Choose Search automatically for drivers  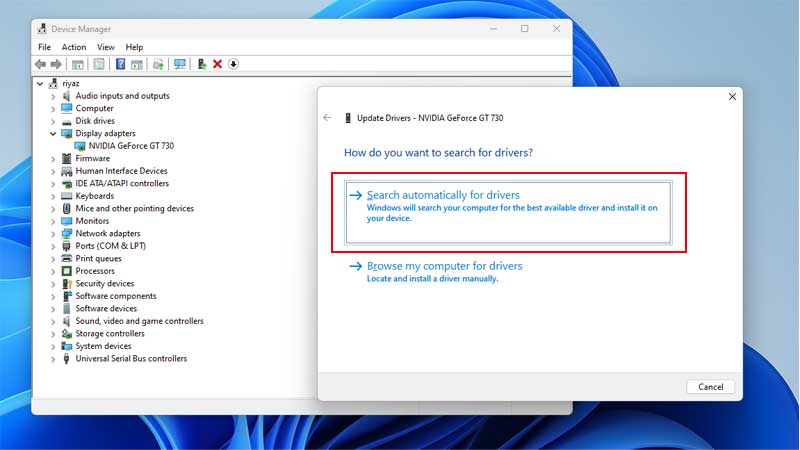pos(508,212)
